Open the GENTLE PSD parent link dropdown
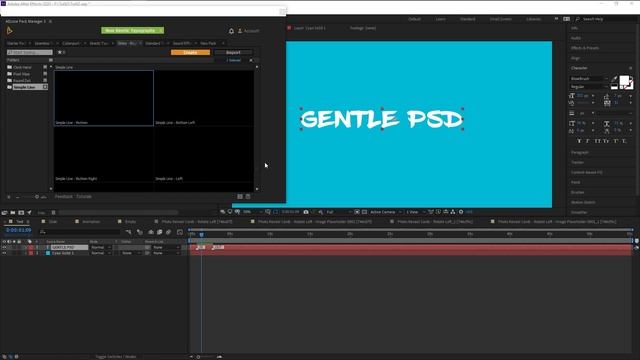 tap(166, 247)
